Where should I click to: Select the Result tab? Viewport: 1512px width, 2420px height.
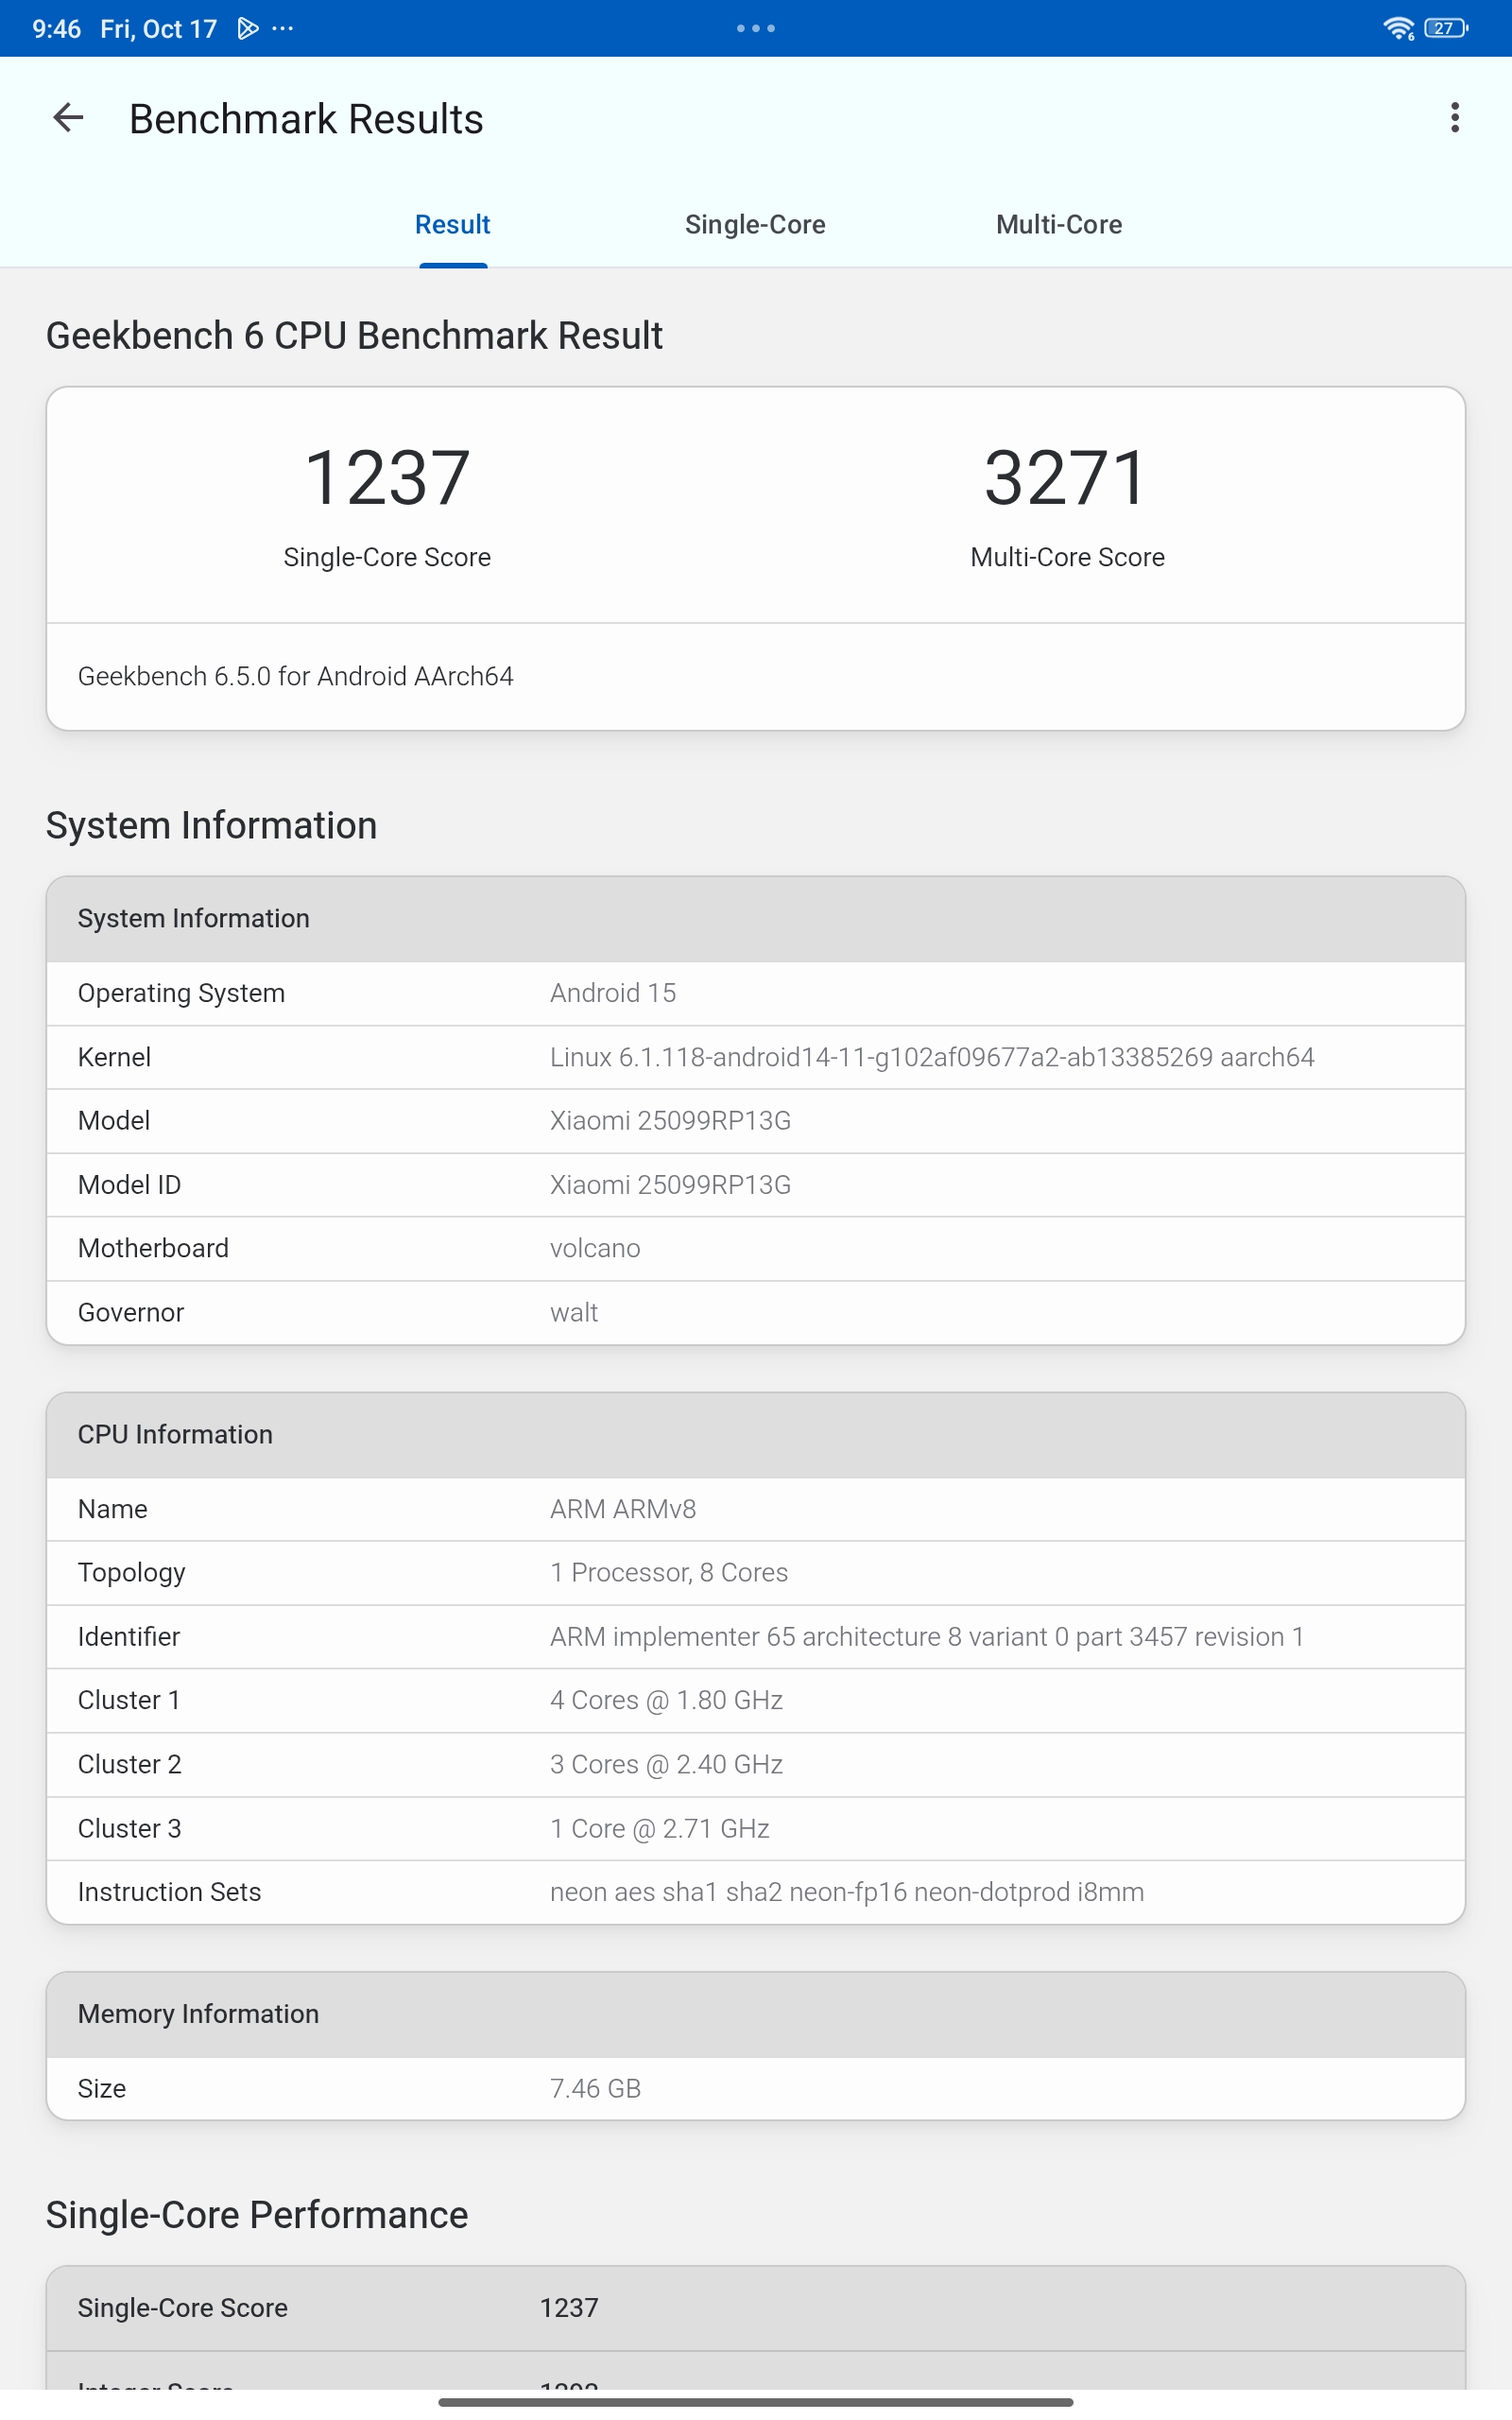(x=452, y=225)
